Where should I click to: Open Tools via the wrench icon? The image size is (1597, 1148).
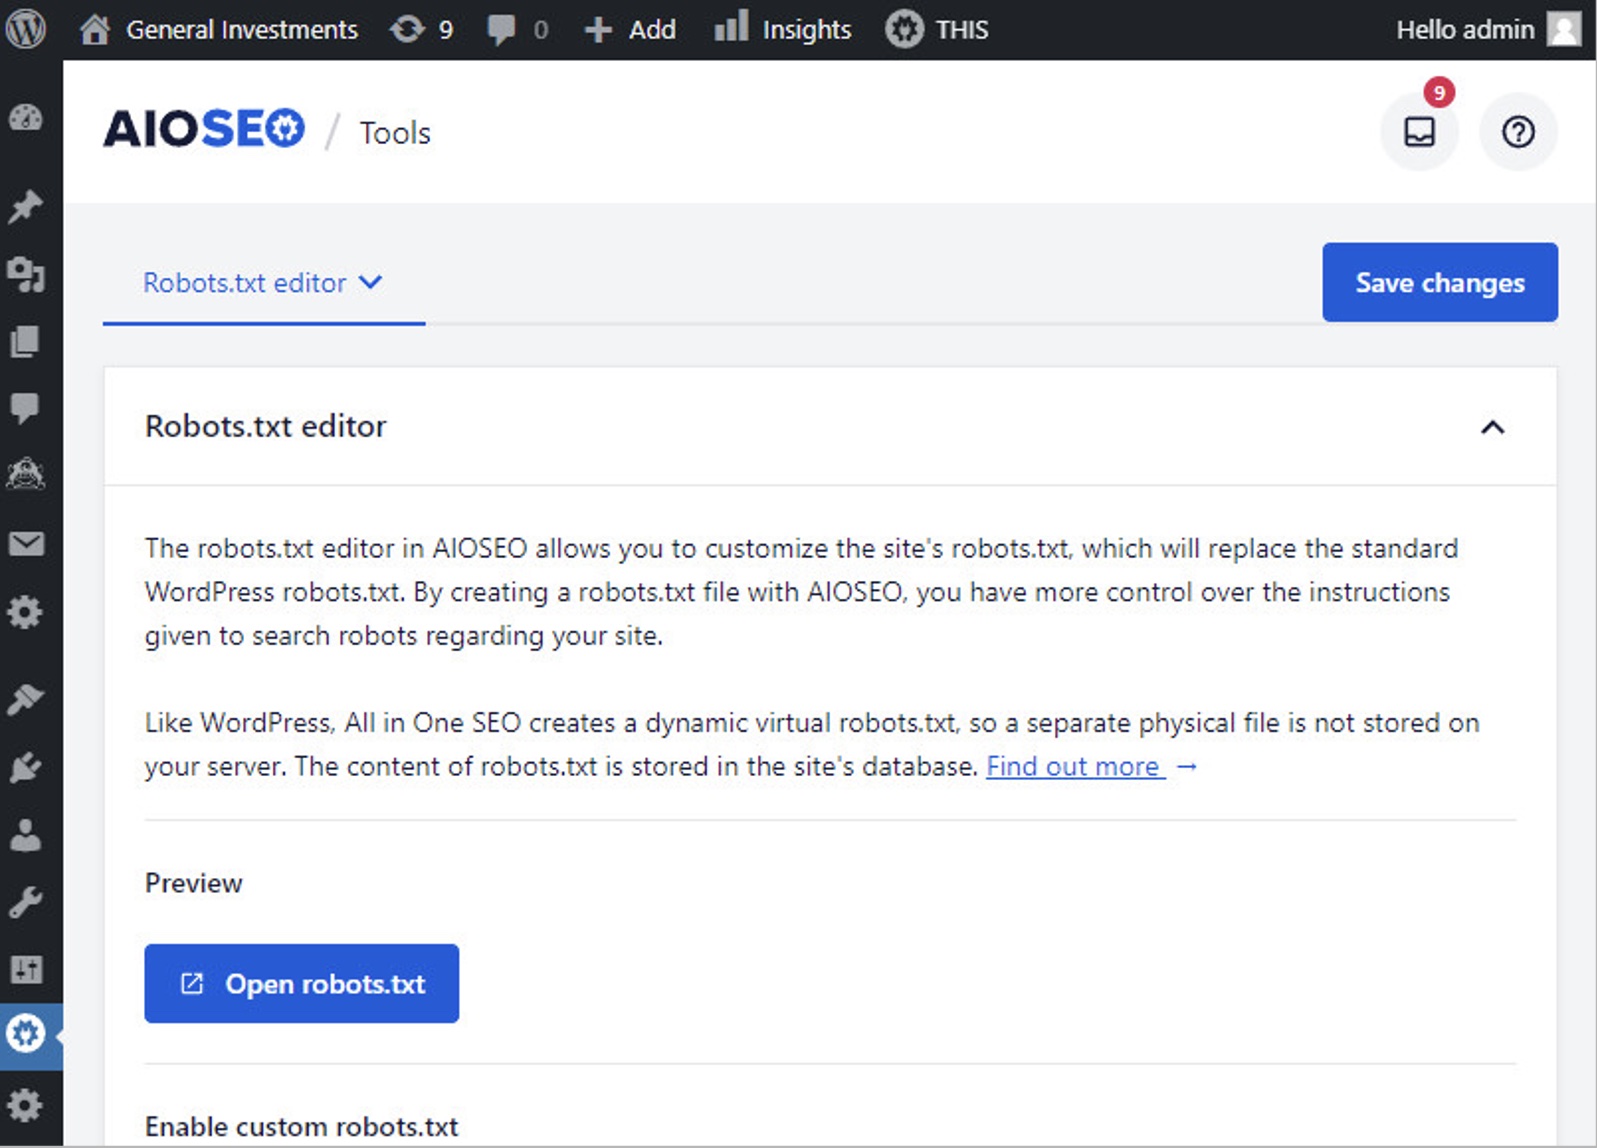click(x=26, y=902)
